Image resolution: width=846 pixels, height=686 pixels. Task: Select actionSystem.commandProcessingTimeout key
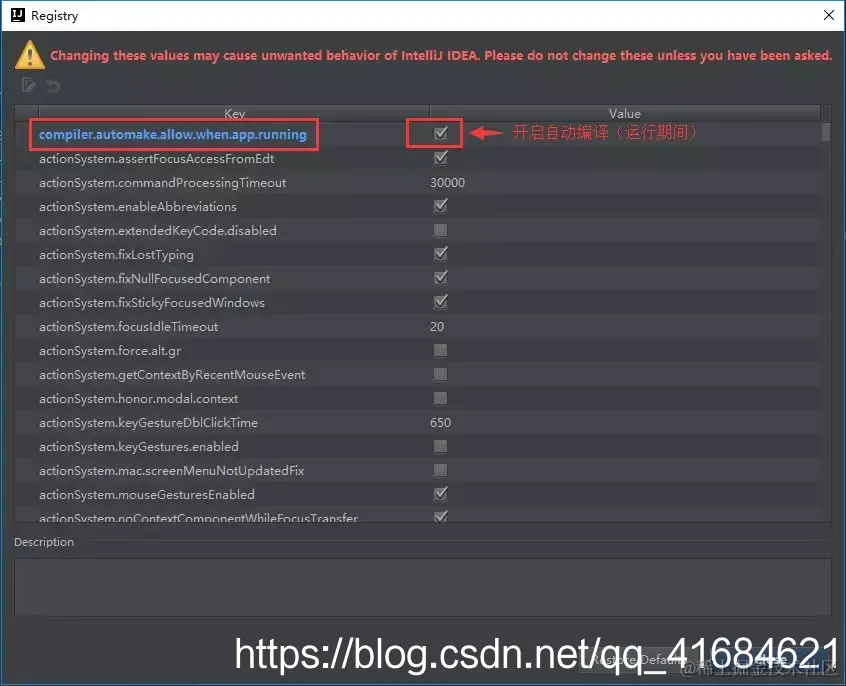(162, 182)
